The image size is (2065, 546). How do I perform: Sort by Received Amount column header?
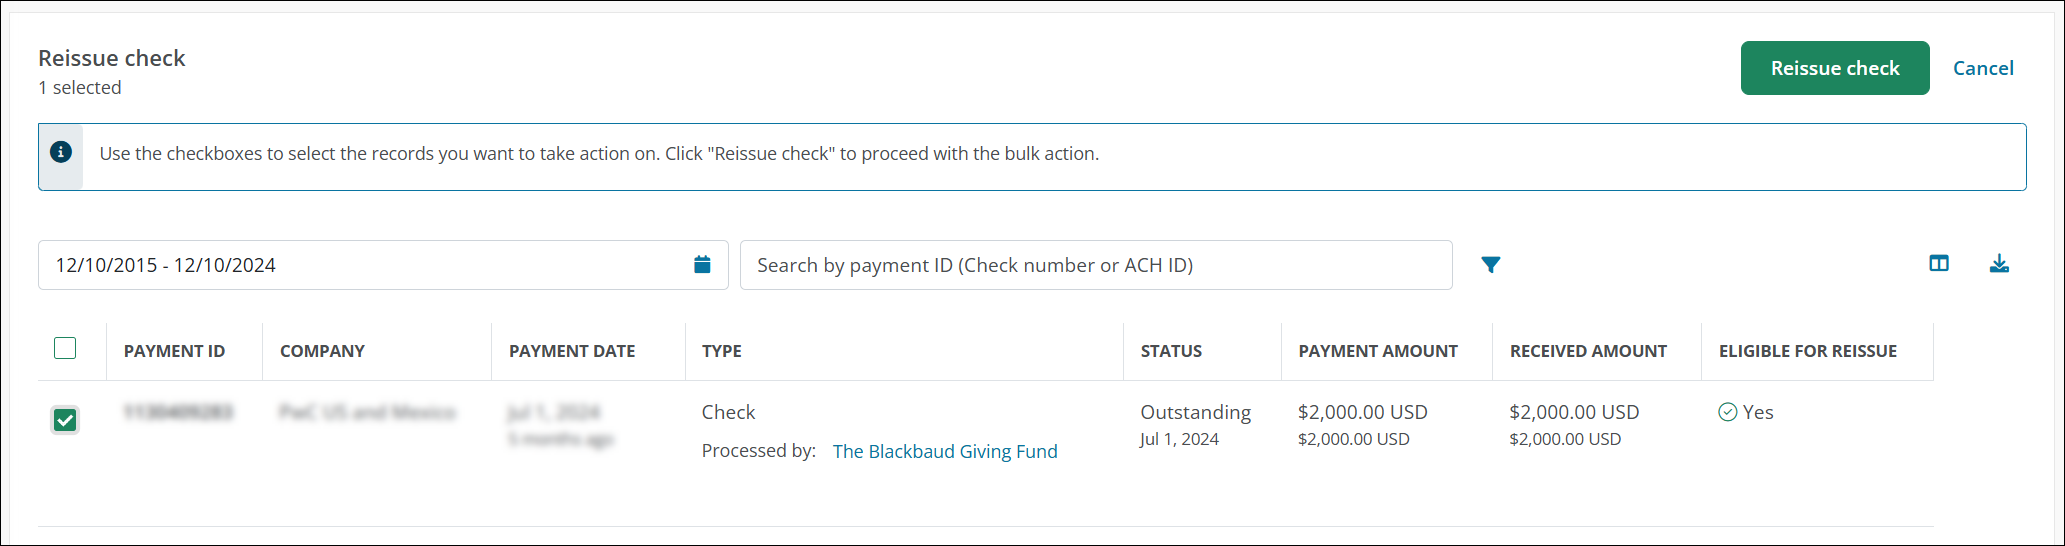pyautogui.click(x=1588, y=351)
